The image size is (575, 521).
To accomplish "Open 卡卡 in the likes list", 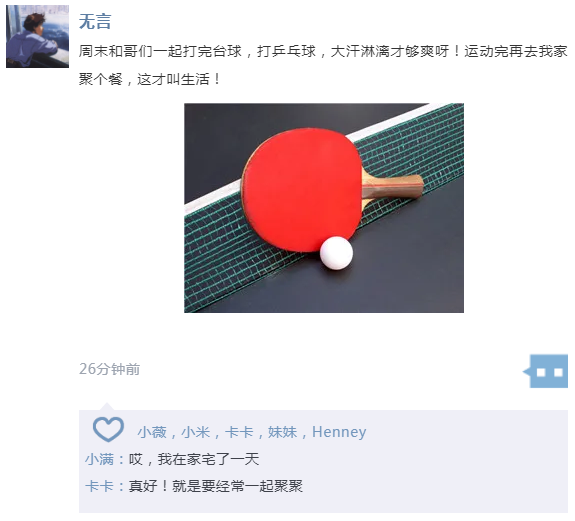I will click(239, 432).
